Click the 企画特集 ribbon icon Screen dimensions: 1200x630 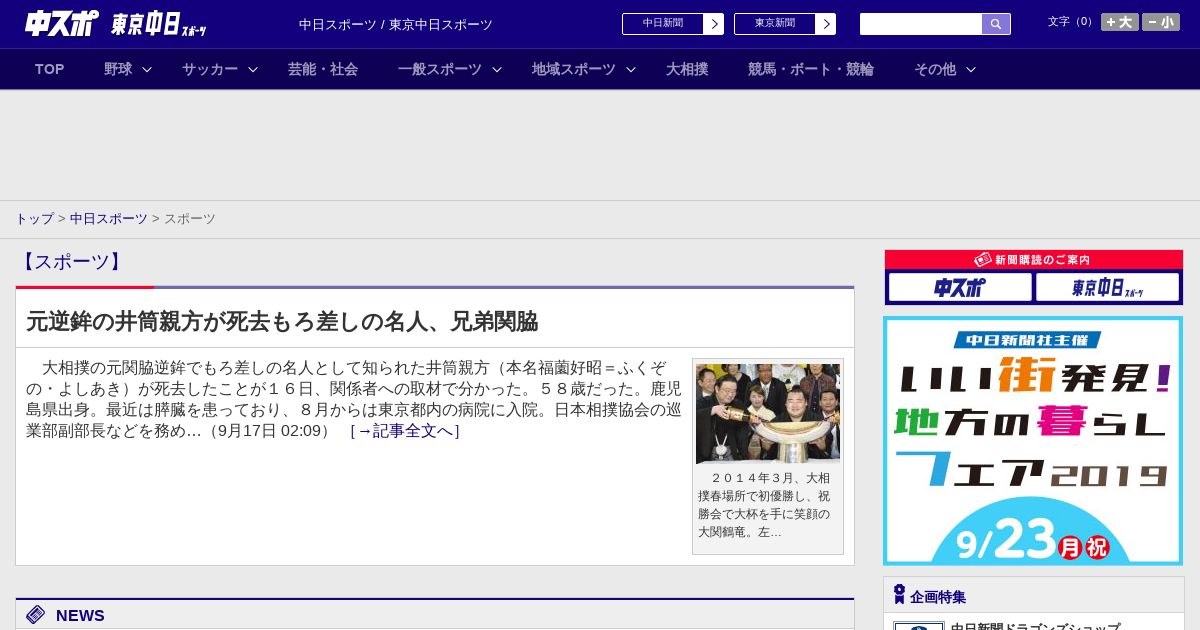899,595
